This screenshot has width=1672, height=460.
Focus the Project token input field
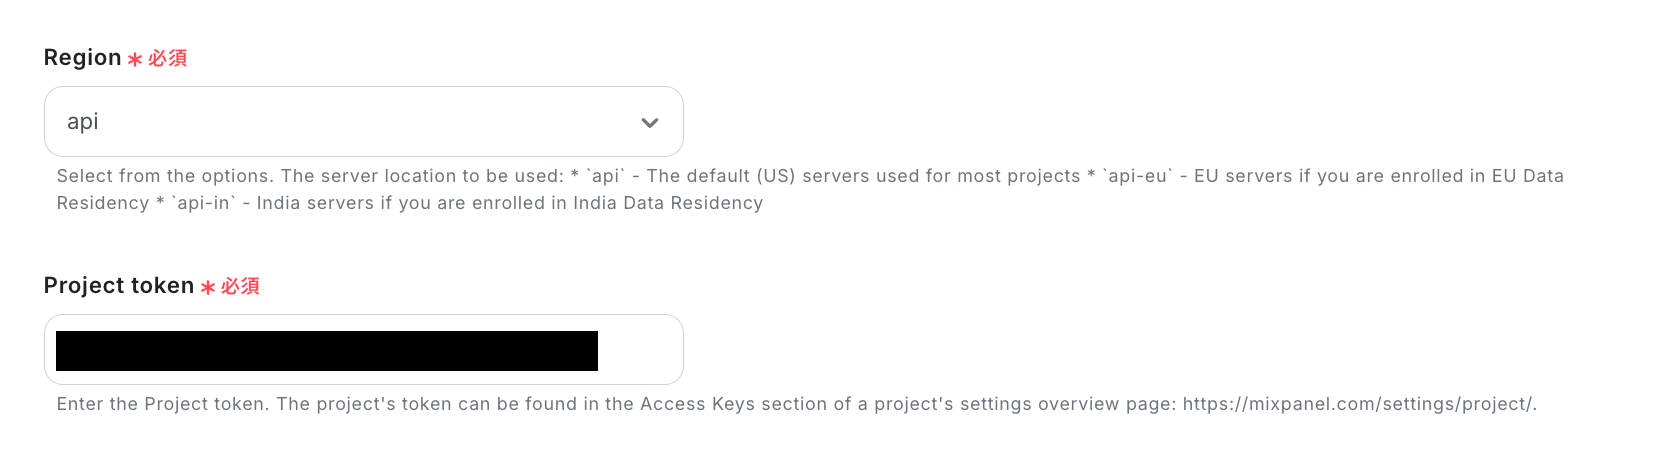(x=640, y=350)
